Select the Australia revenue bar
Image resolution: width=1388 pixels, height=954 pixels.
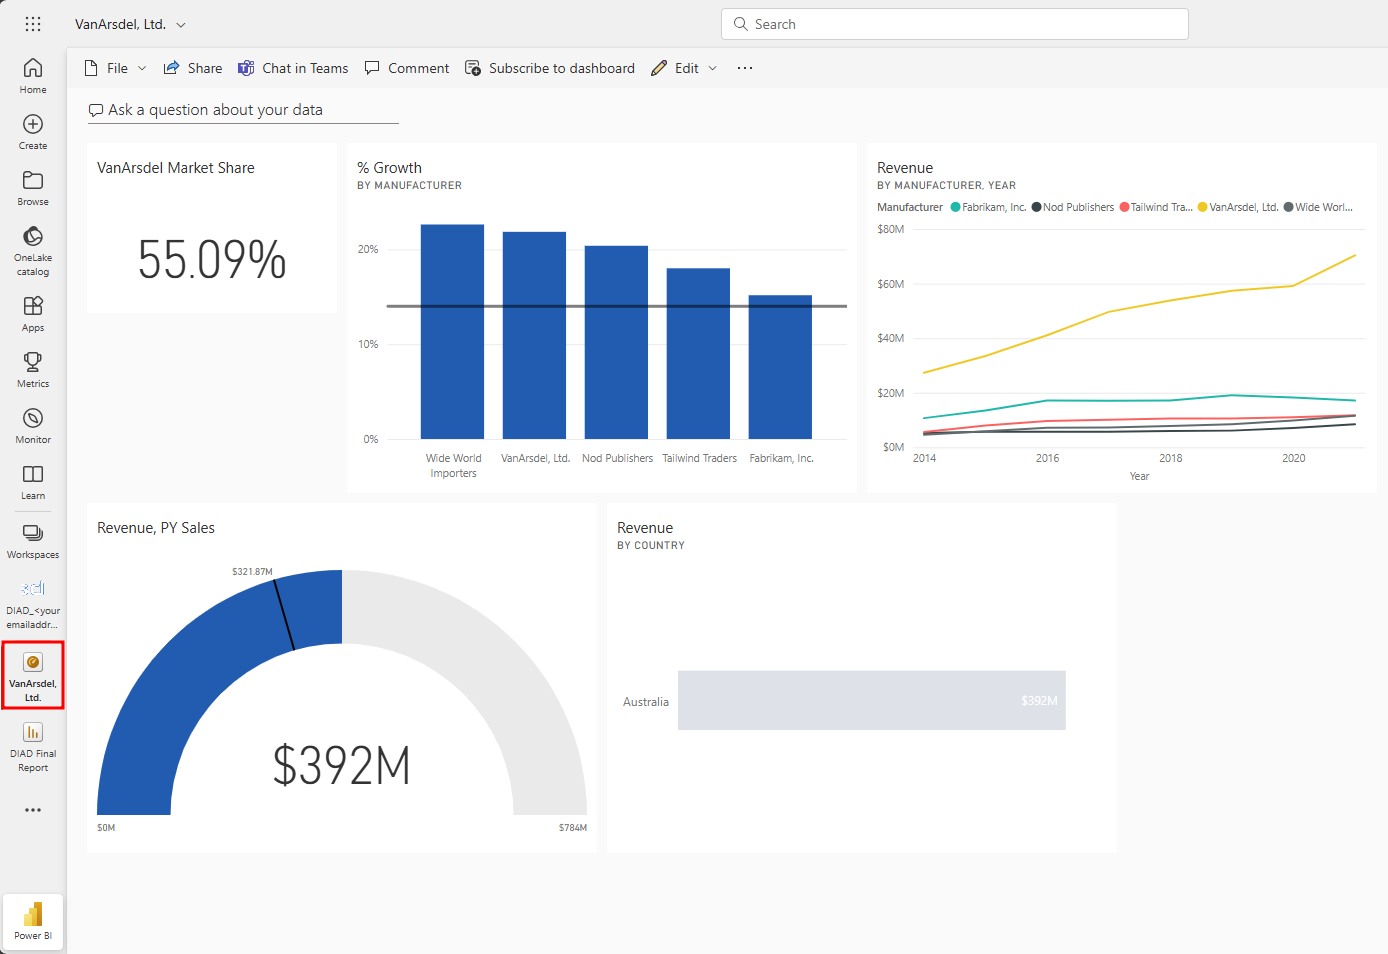872,700
